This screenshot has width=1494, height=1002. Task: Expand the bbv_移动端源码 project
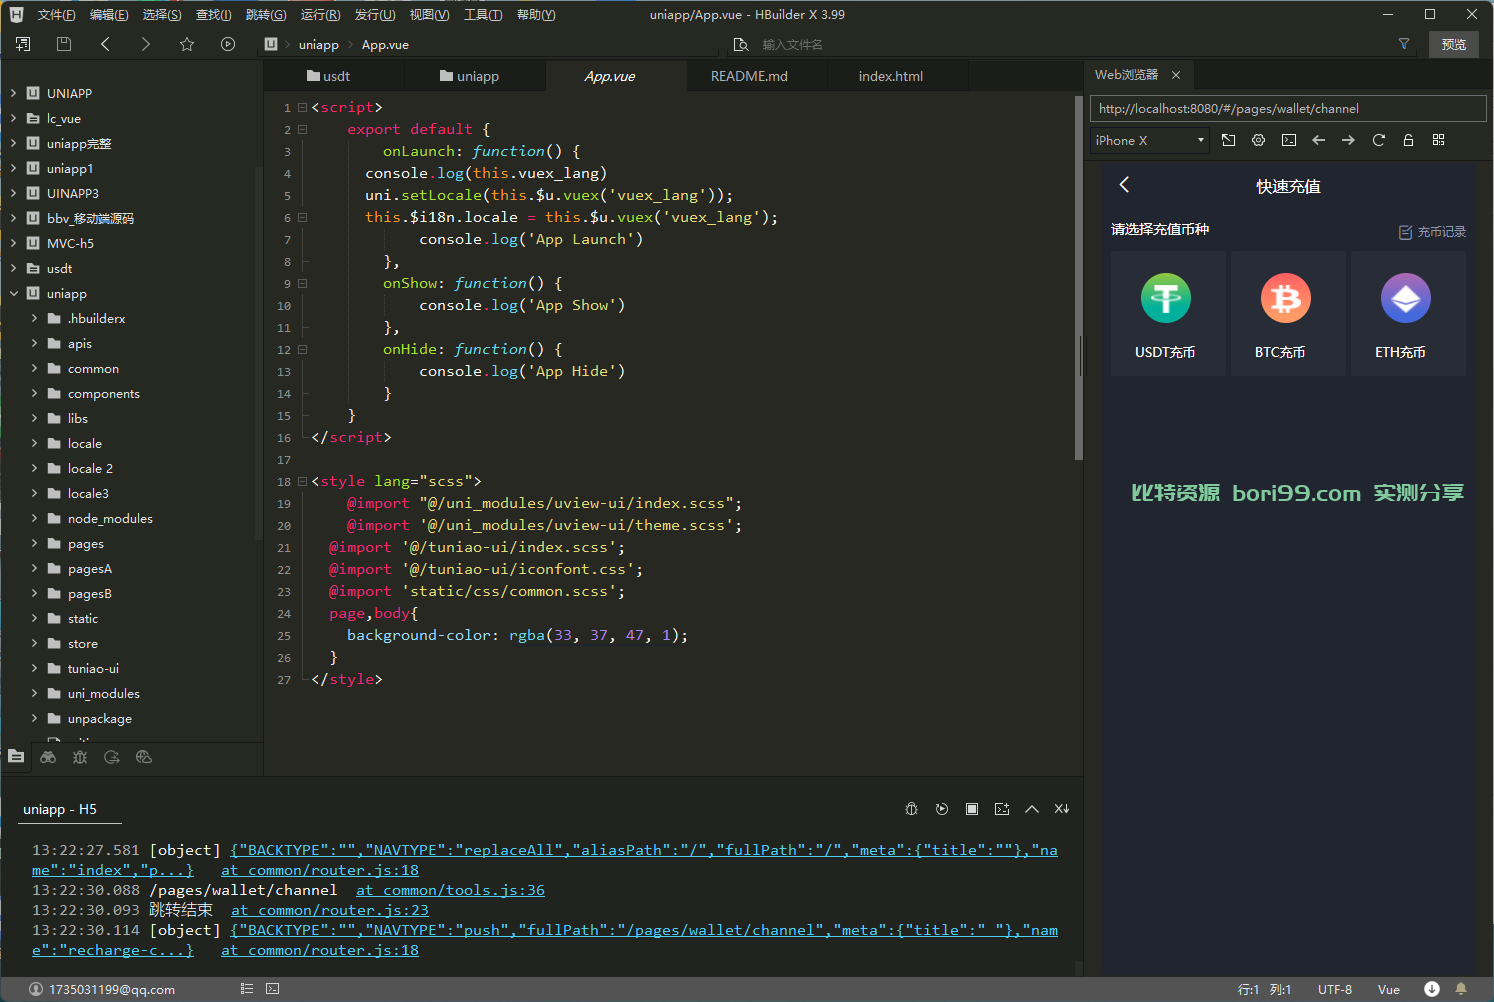14,218
